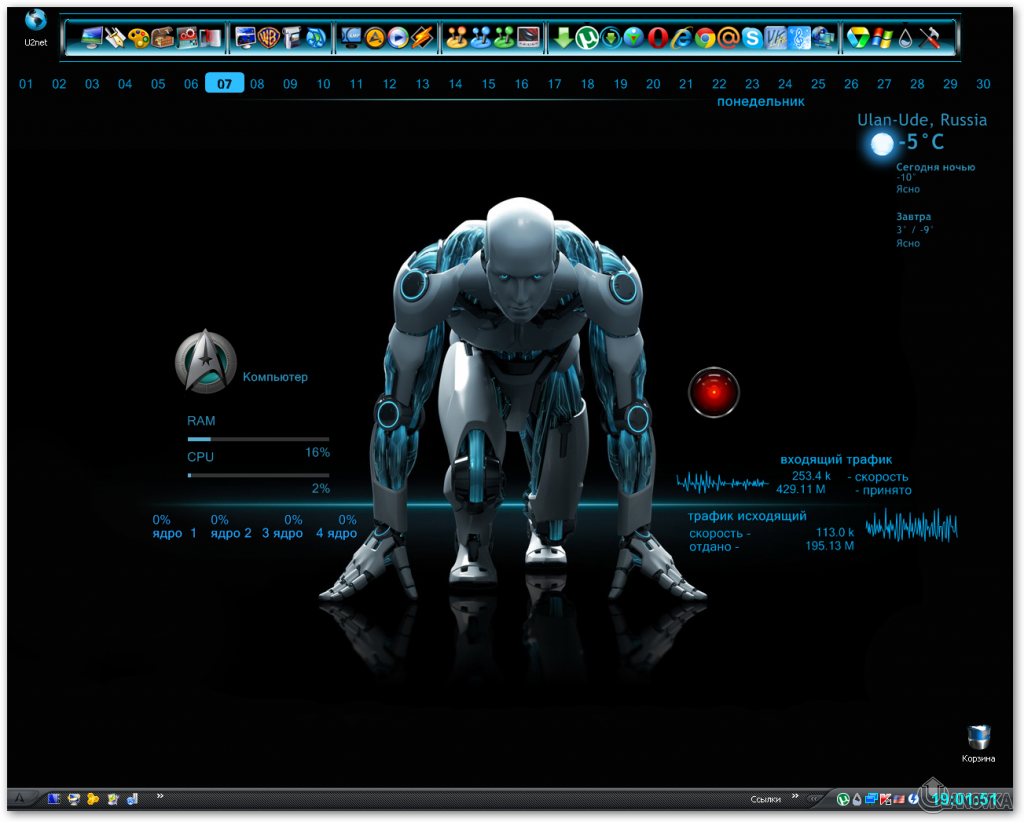Open the Opera browser icon
This screenshot has width=1024, height=822.
(657, 38)
